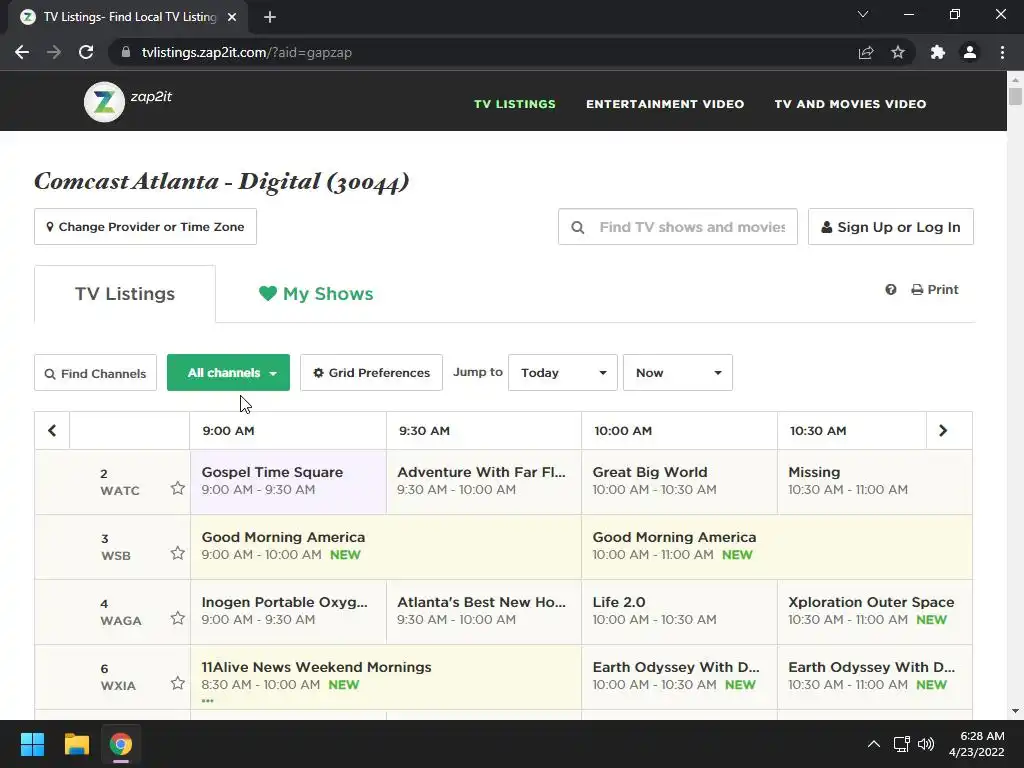Advance grid to later times arrow
This screenshot has height=768, width=1024.
tap(943, 430)
